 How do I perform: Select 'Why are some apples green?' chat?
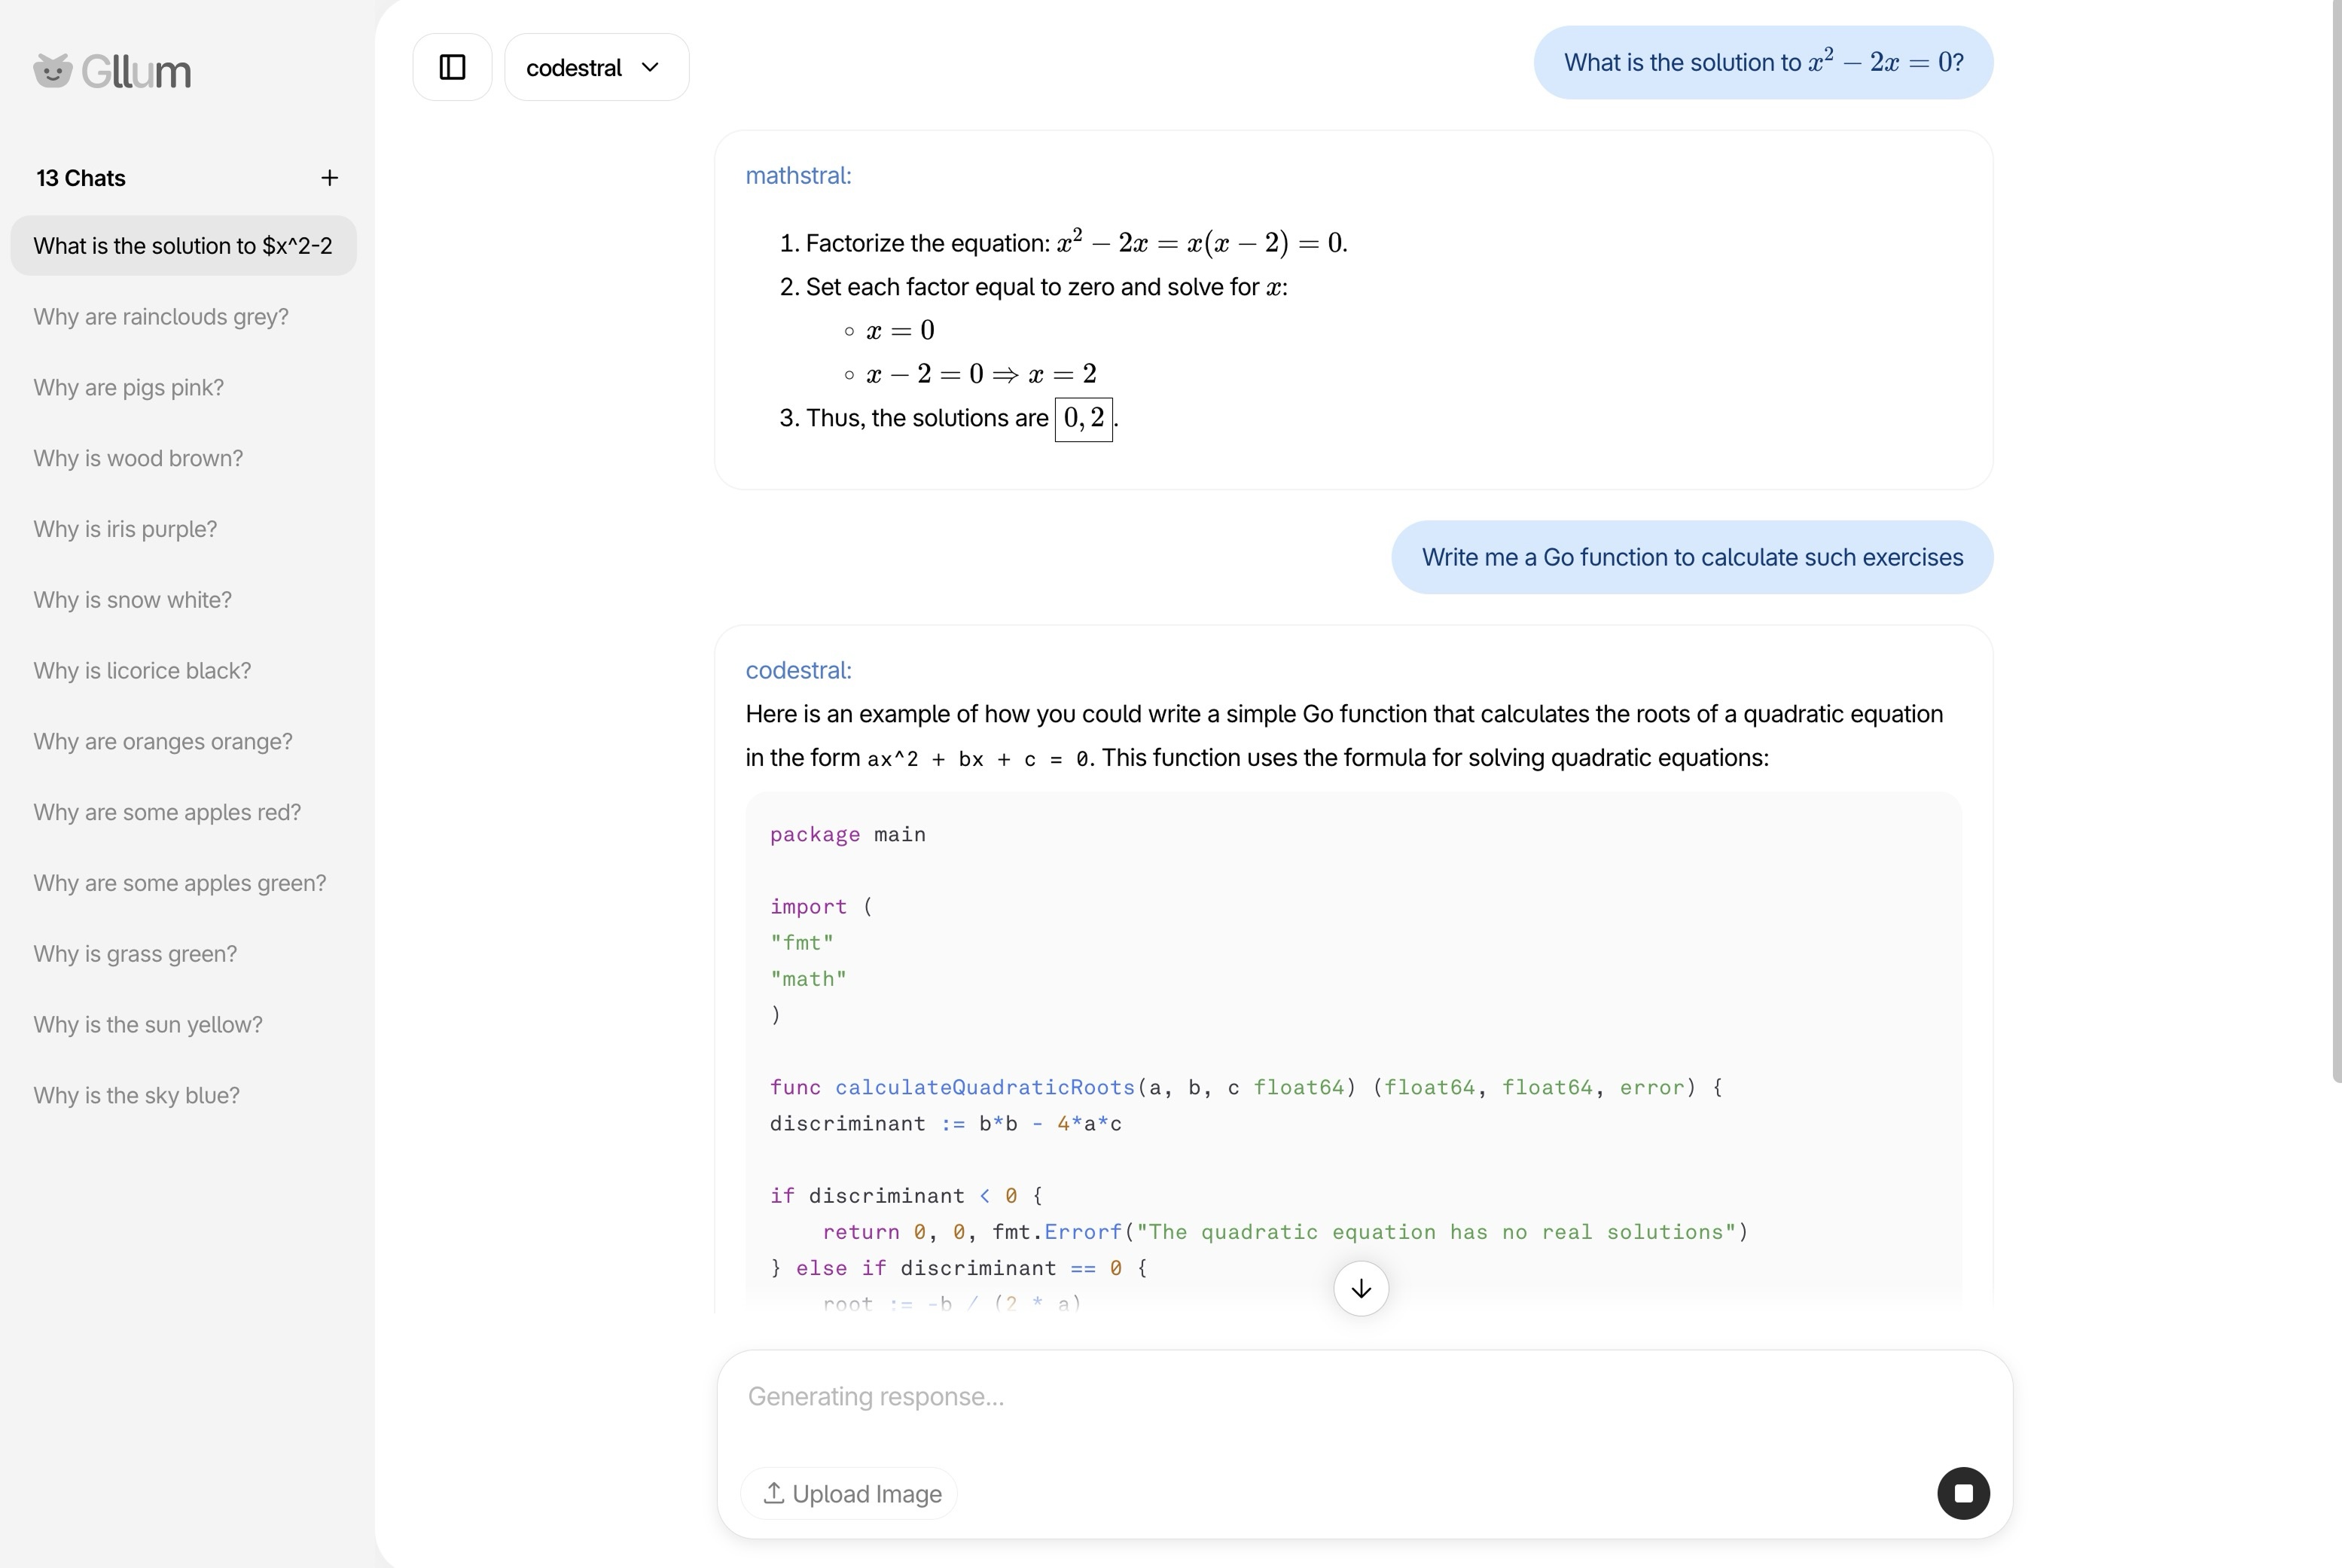180,883
